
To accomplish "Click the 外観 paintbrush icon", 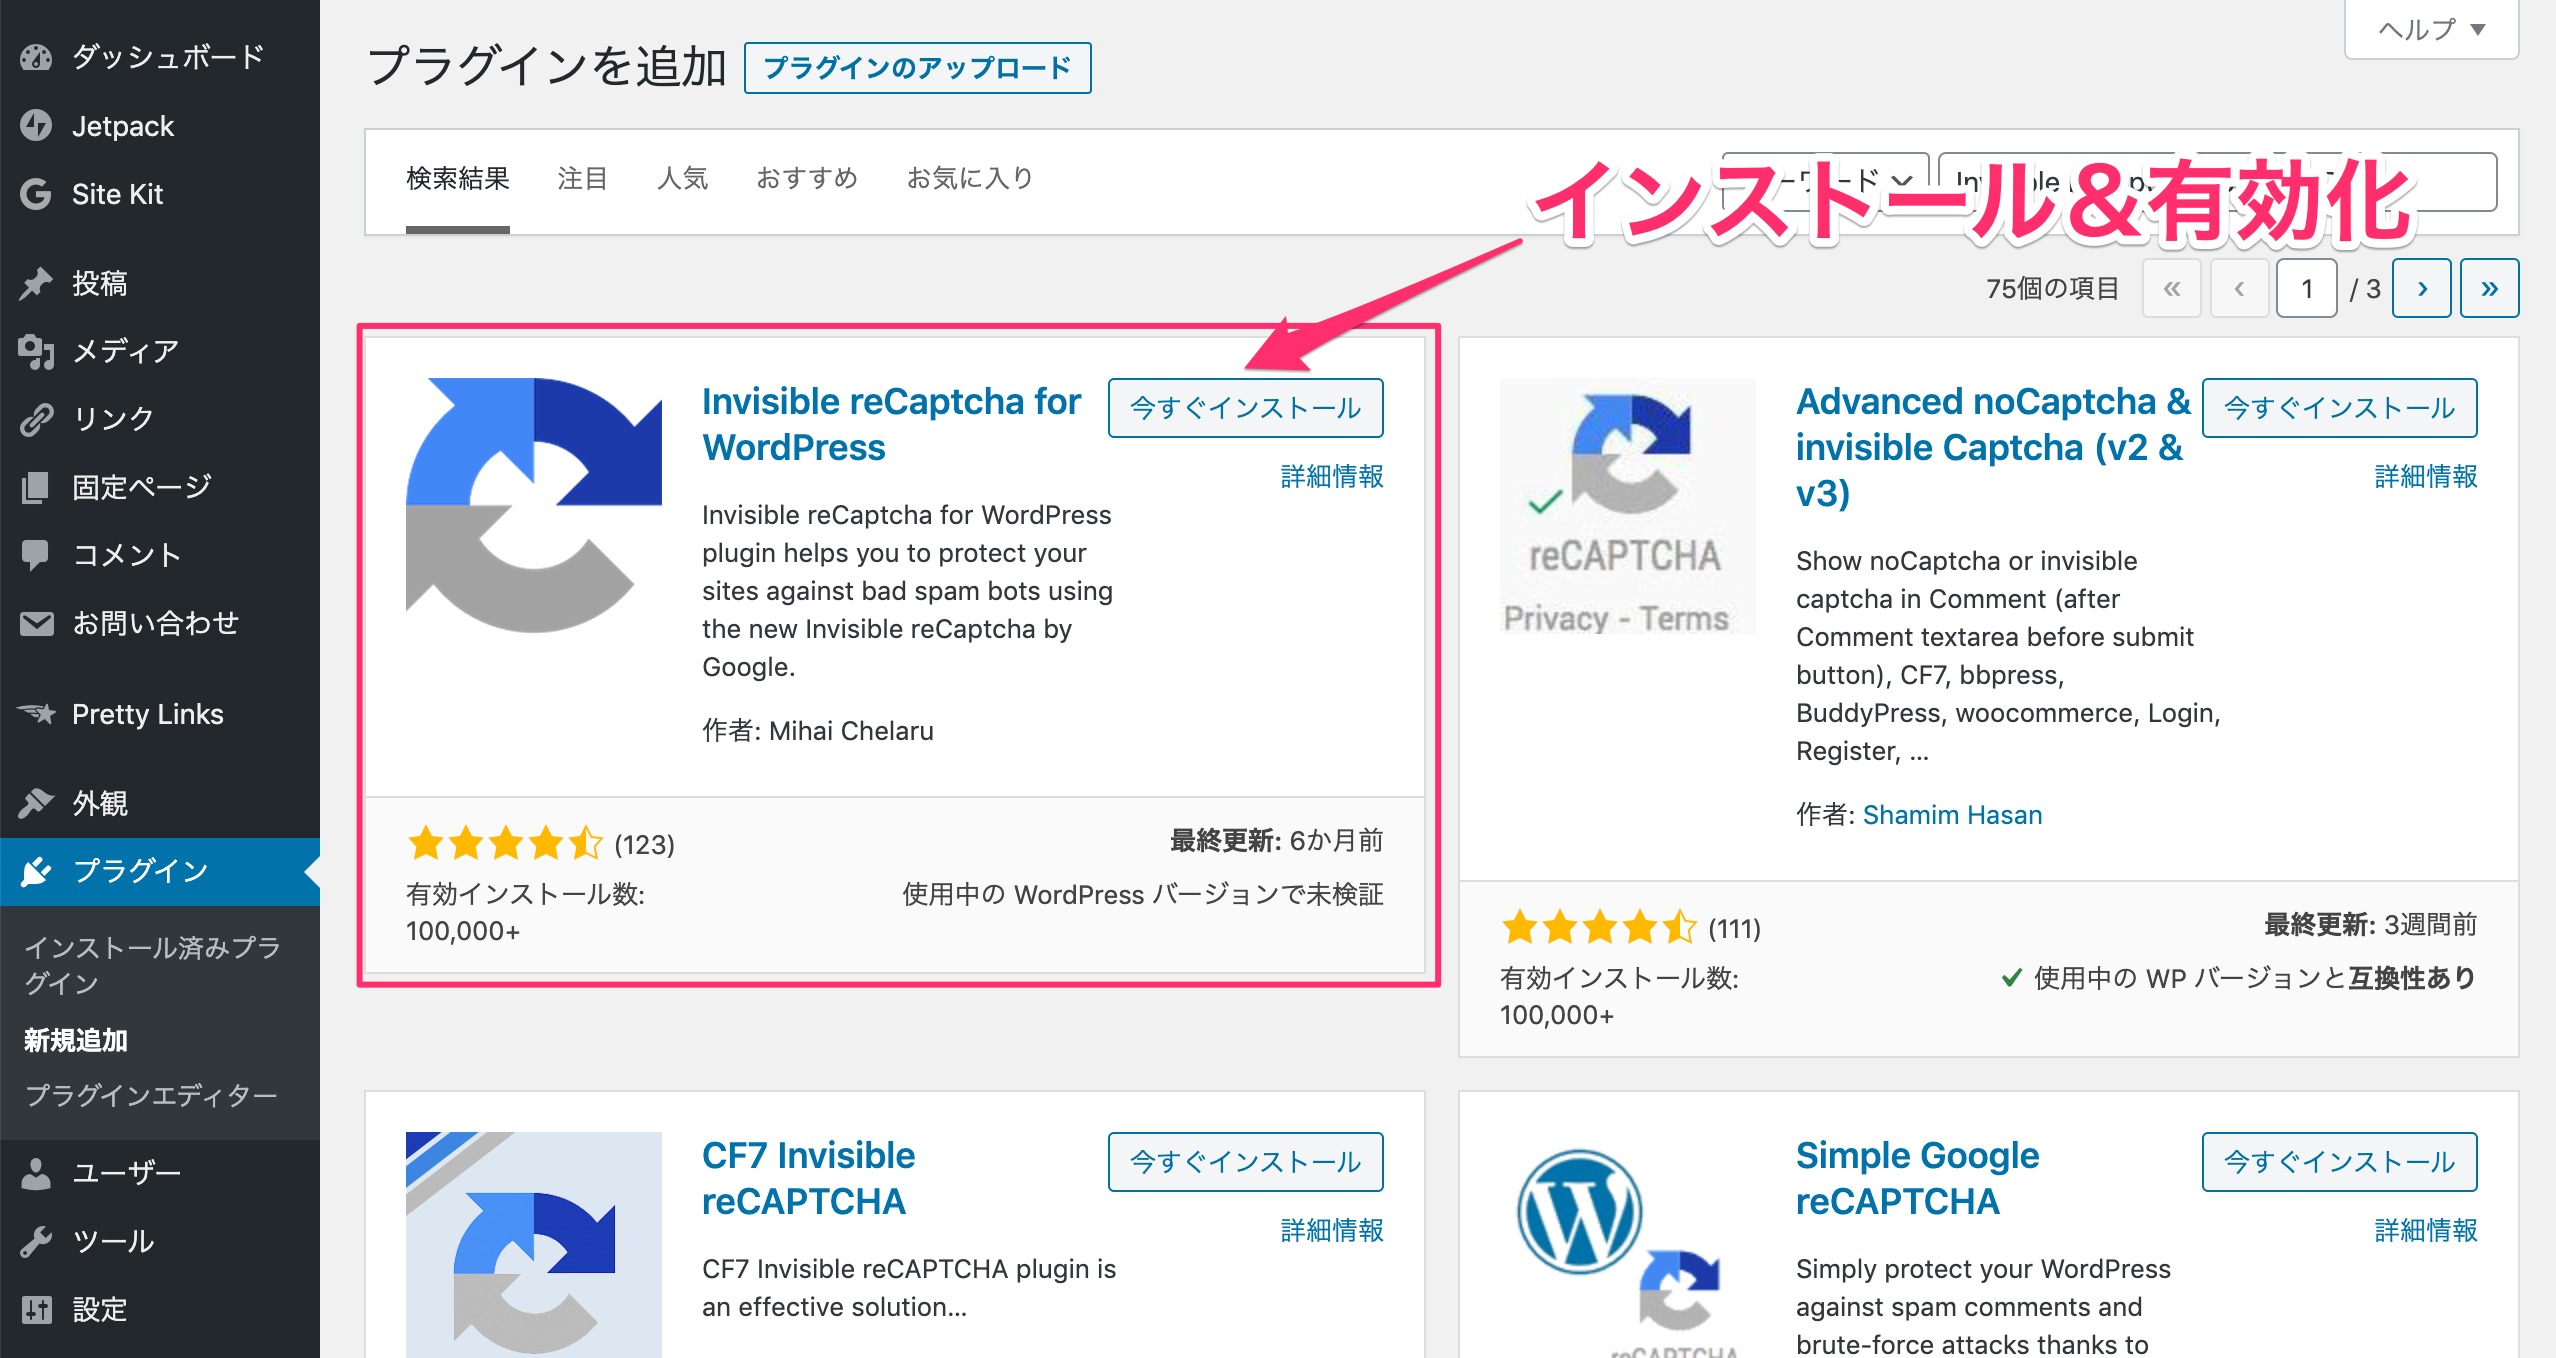I will (36, 803).
